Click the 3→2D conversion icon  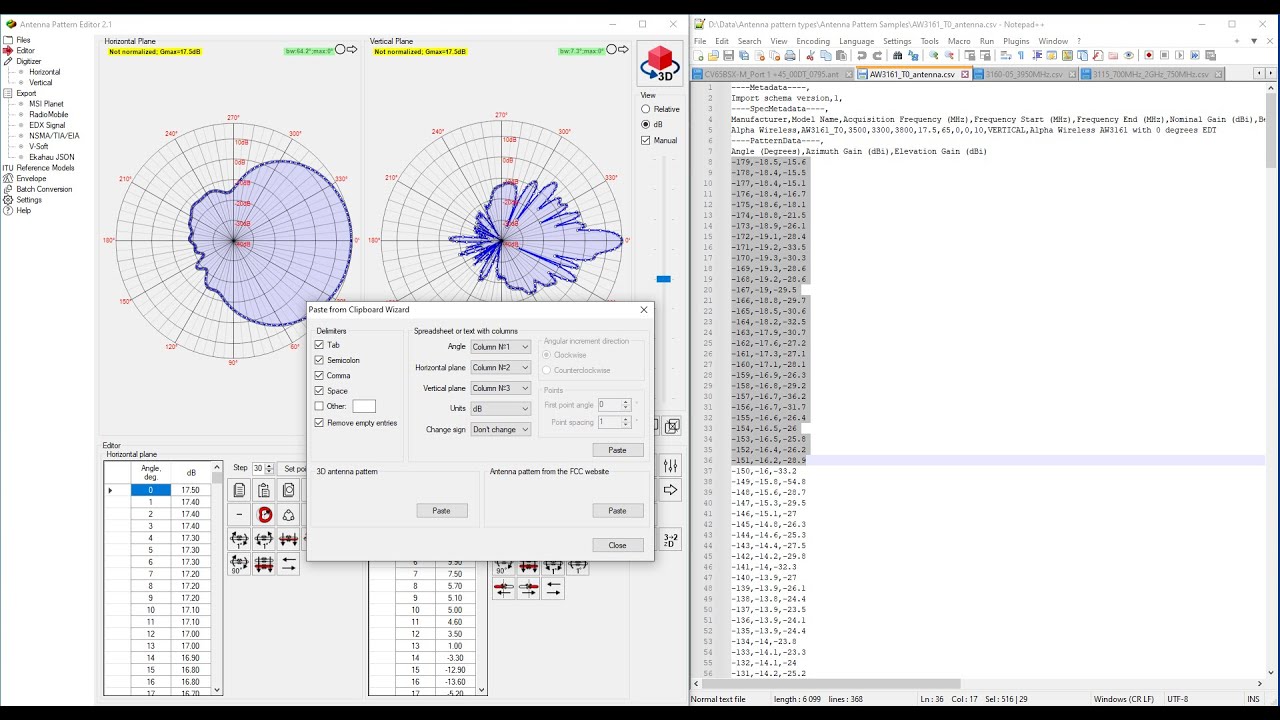pos(670,540)
